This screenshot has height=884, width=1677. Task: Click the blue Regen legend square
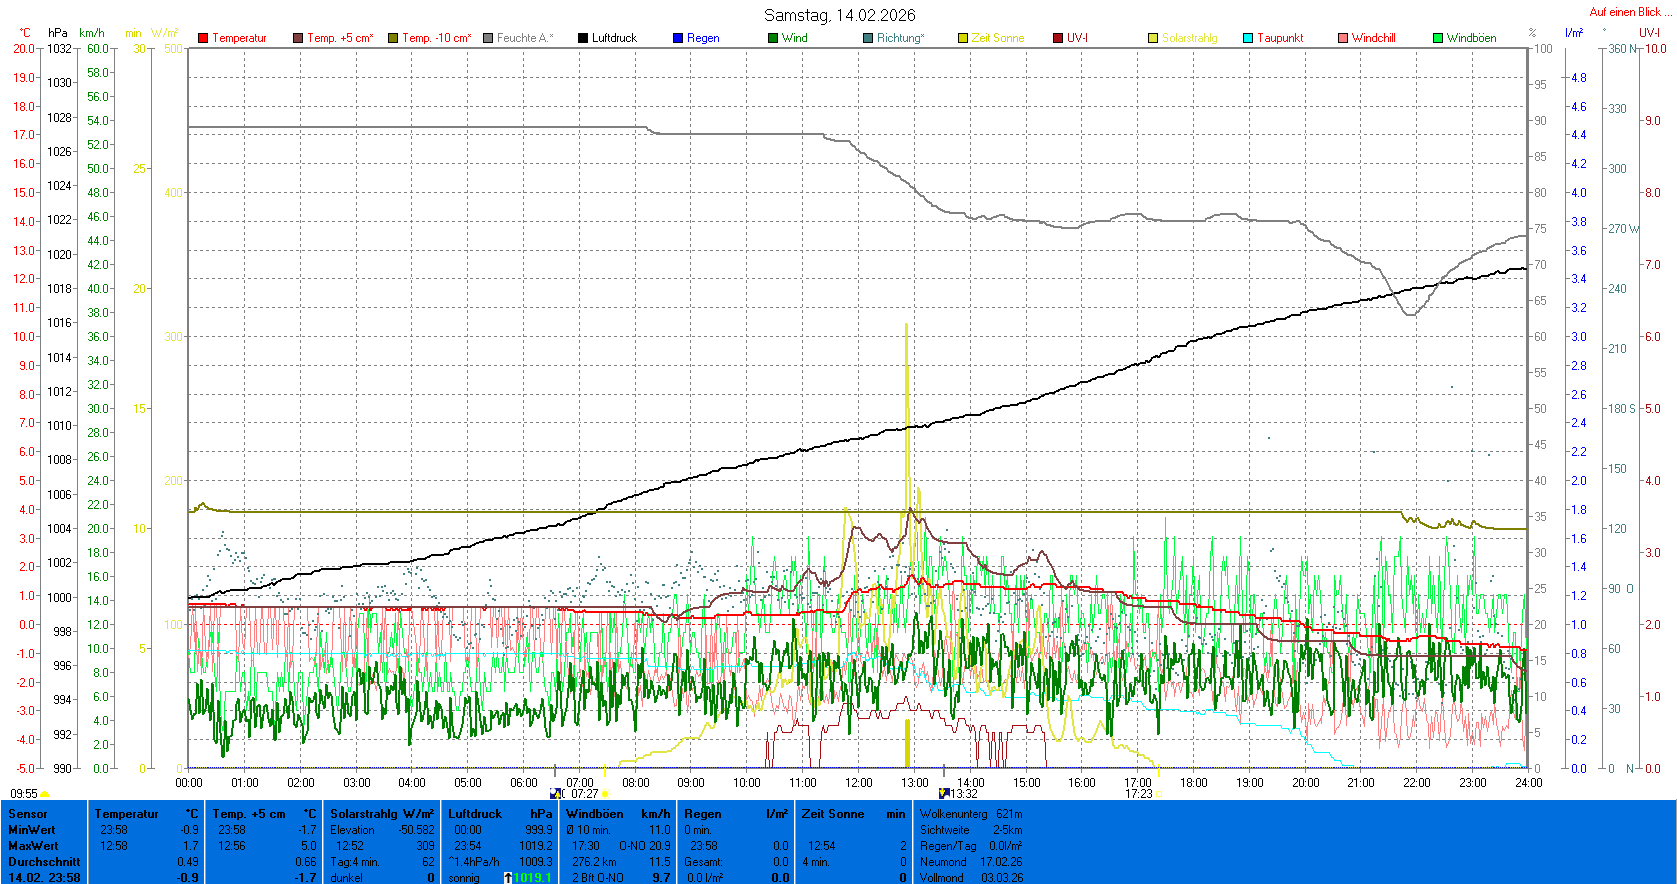(x=678, y=38)
